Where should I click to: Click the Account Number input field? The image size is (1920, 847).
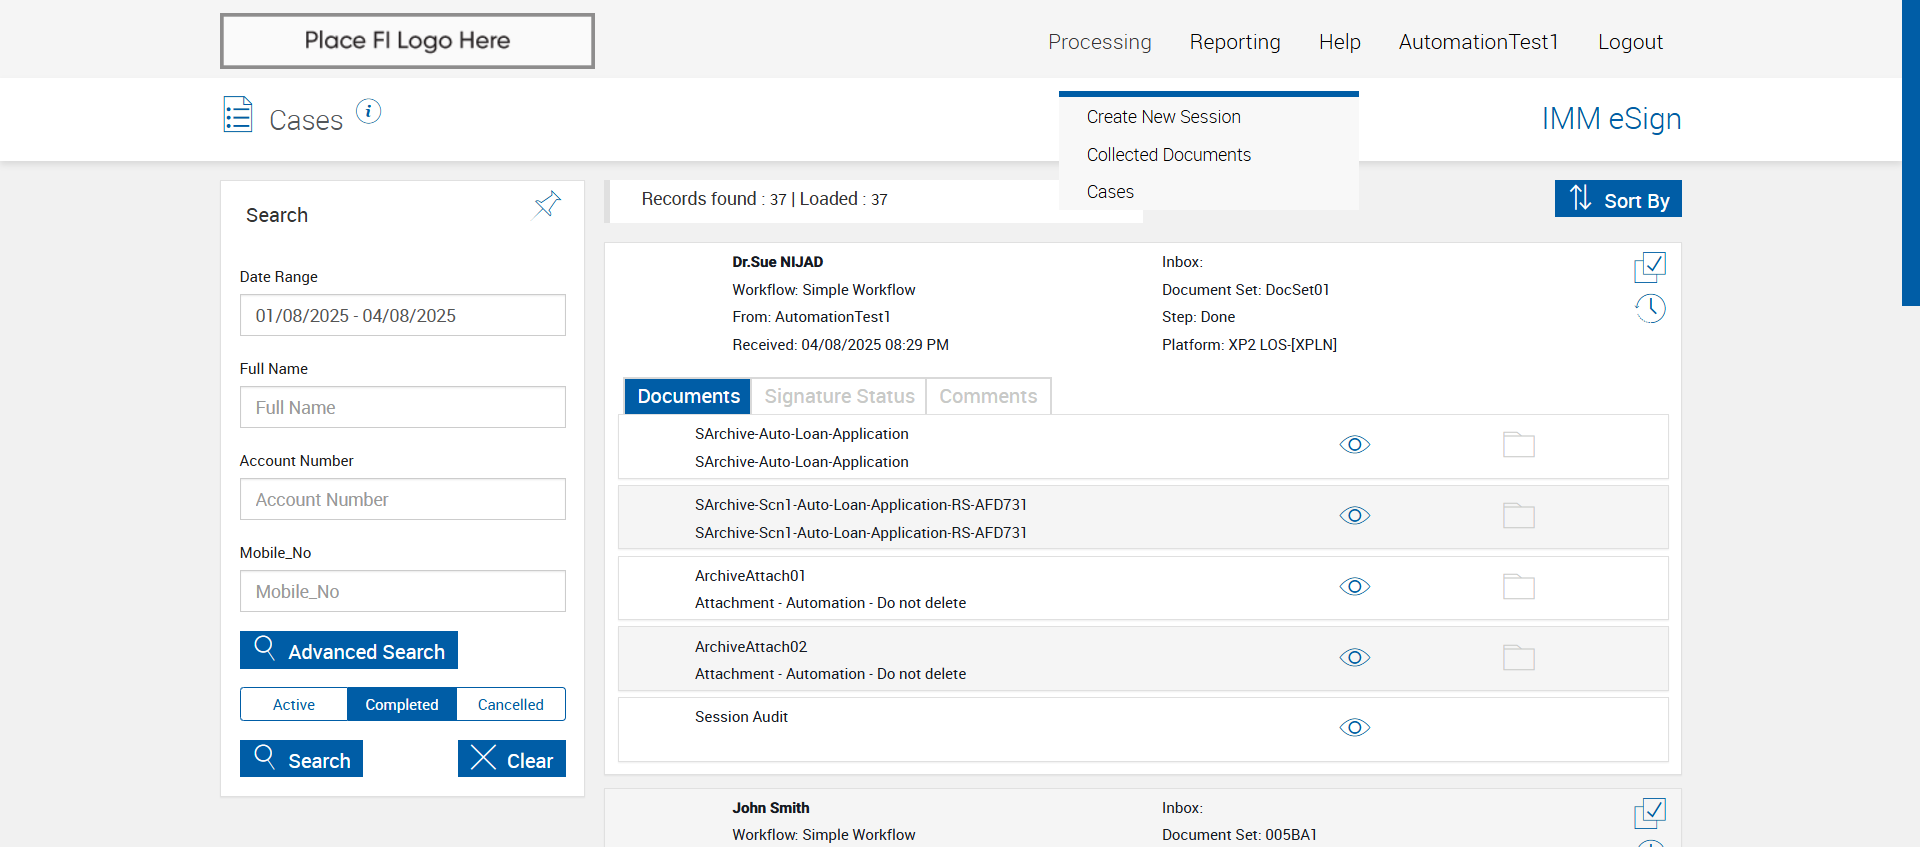tap(402, 500)
